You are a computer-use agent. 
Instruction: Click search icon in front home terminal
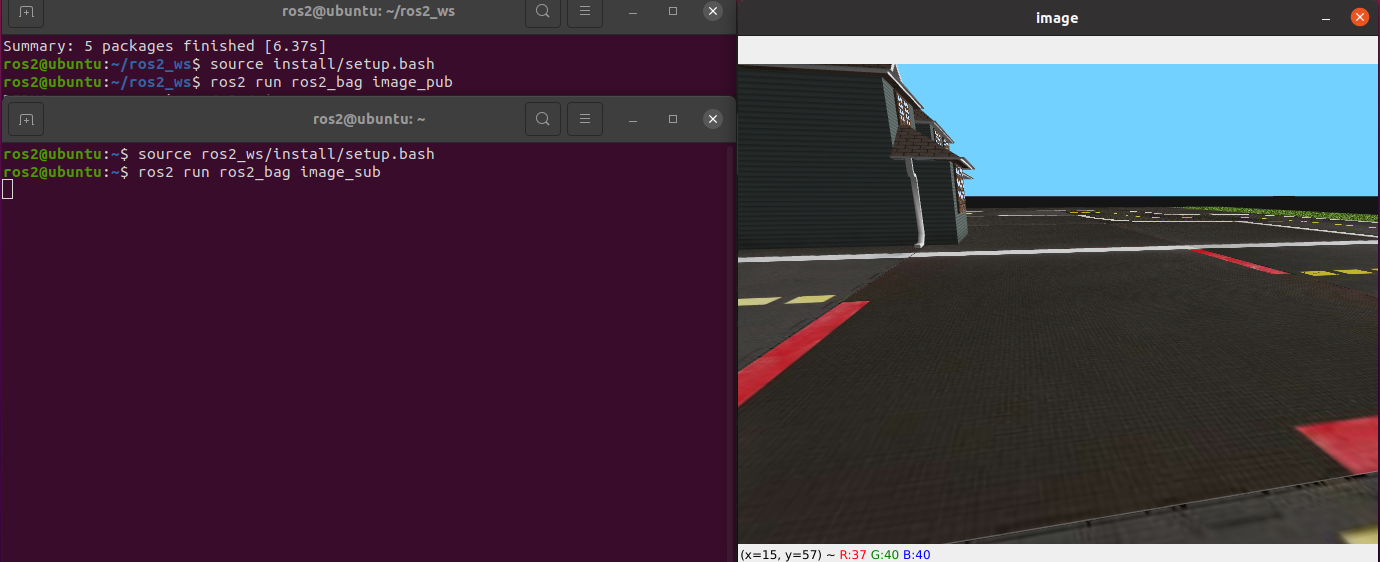point(542,119)
